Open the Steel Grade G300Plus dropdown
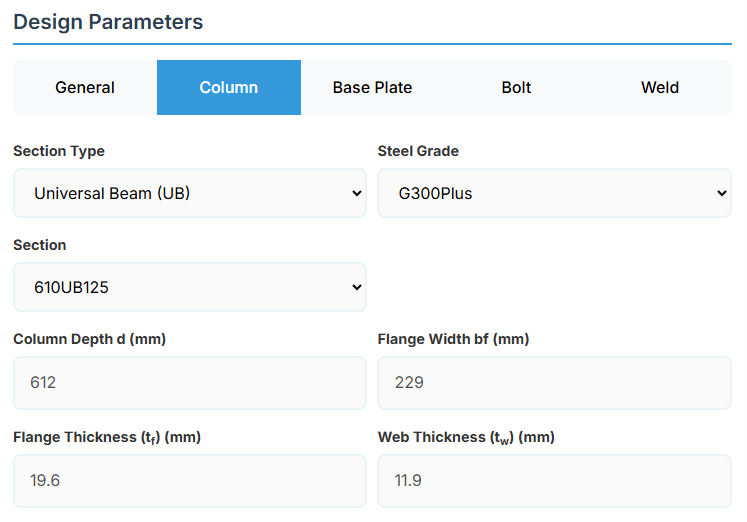 tap(554, 193)
